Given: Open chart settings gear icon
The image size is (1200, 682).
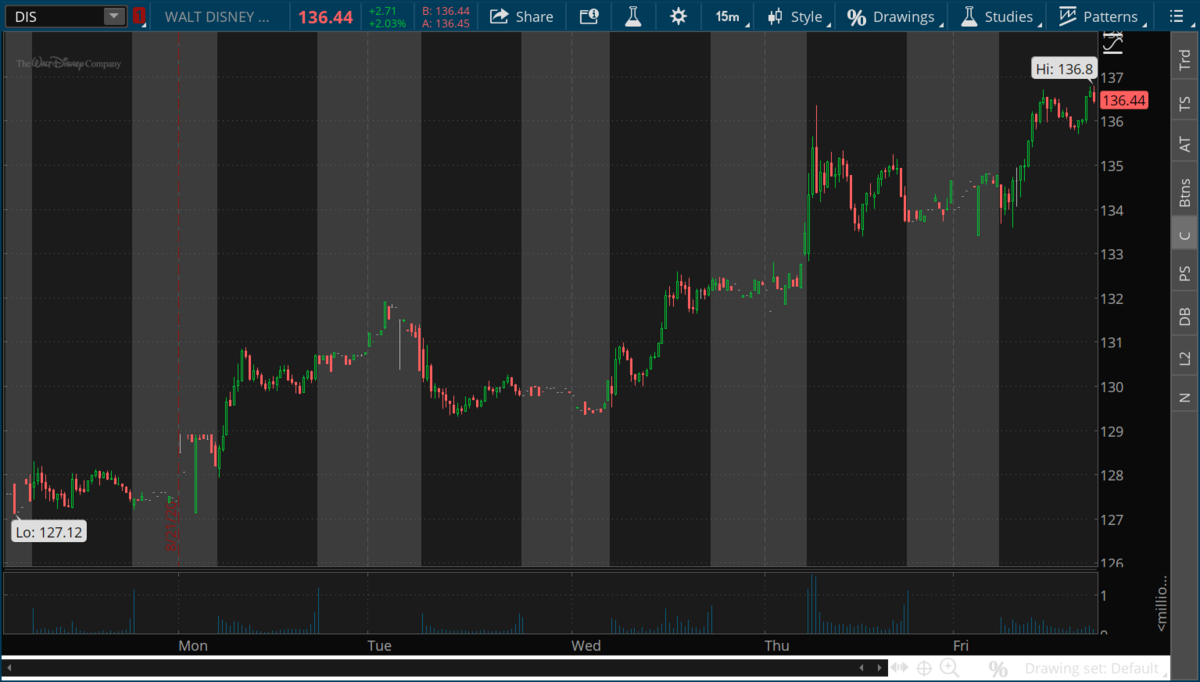Looking at the screenshot, I should [678, 16].
